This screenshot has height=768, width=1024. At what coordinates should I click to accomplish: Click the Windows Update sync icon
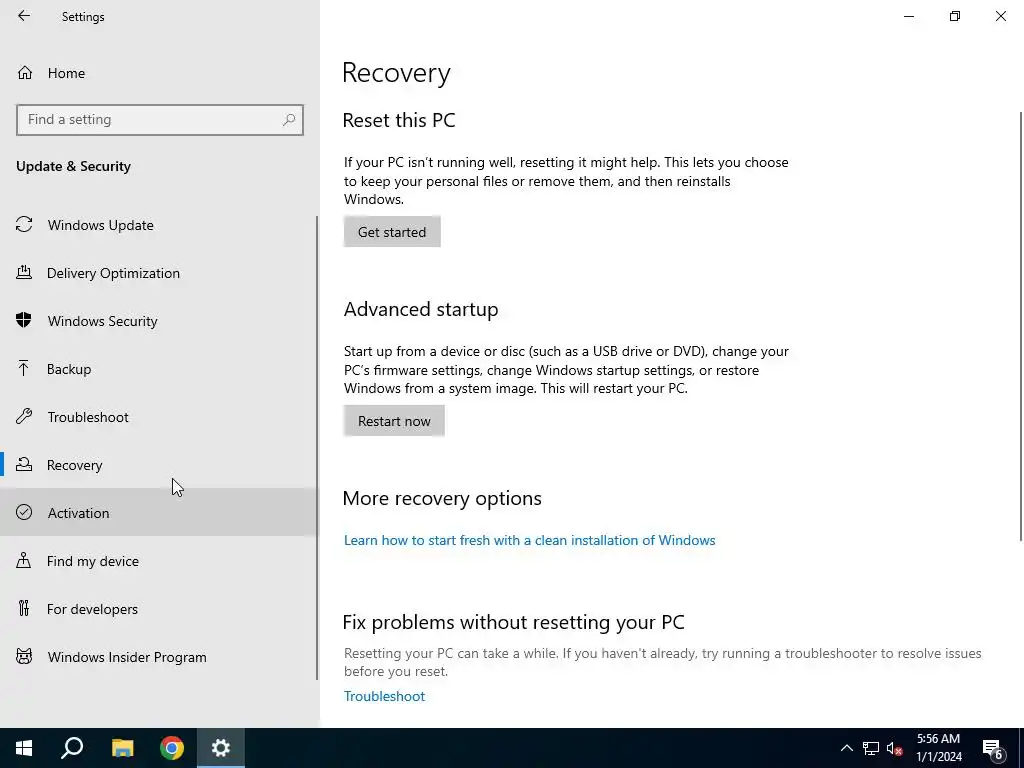tap(24, 225)
